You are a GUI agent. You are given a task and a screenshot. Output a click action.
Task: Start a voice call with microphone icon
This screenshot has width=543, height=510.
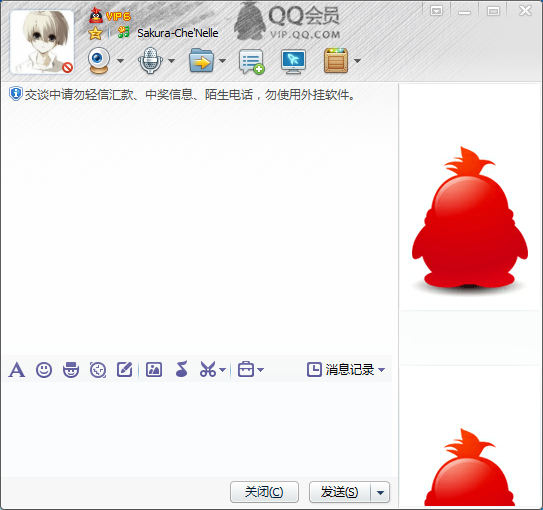click(x=150, y=60)
